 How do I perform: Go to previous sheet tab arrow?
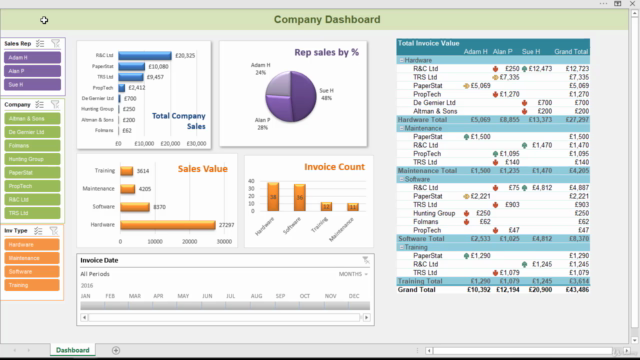[15, 350]
